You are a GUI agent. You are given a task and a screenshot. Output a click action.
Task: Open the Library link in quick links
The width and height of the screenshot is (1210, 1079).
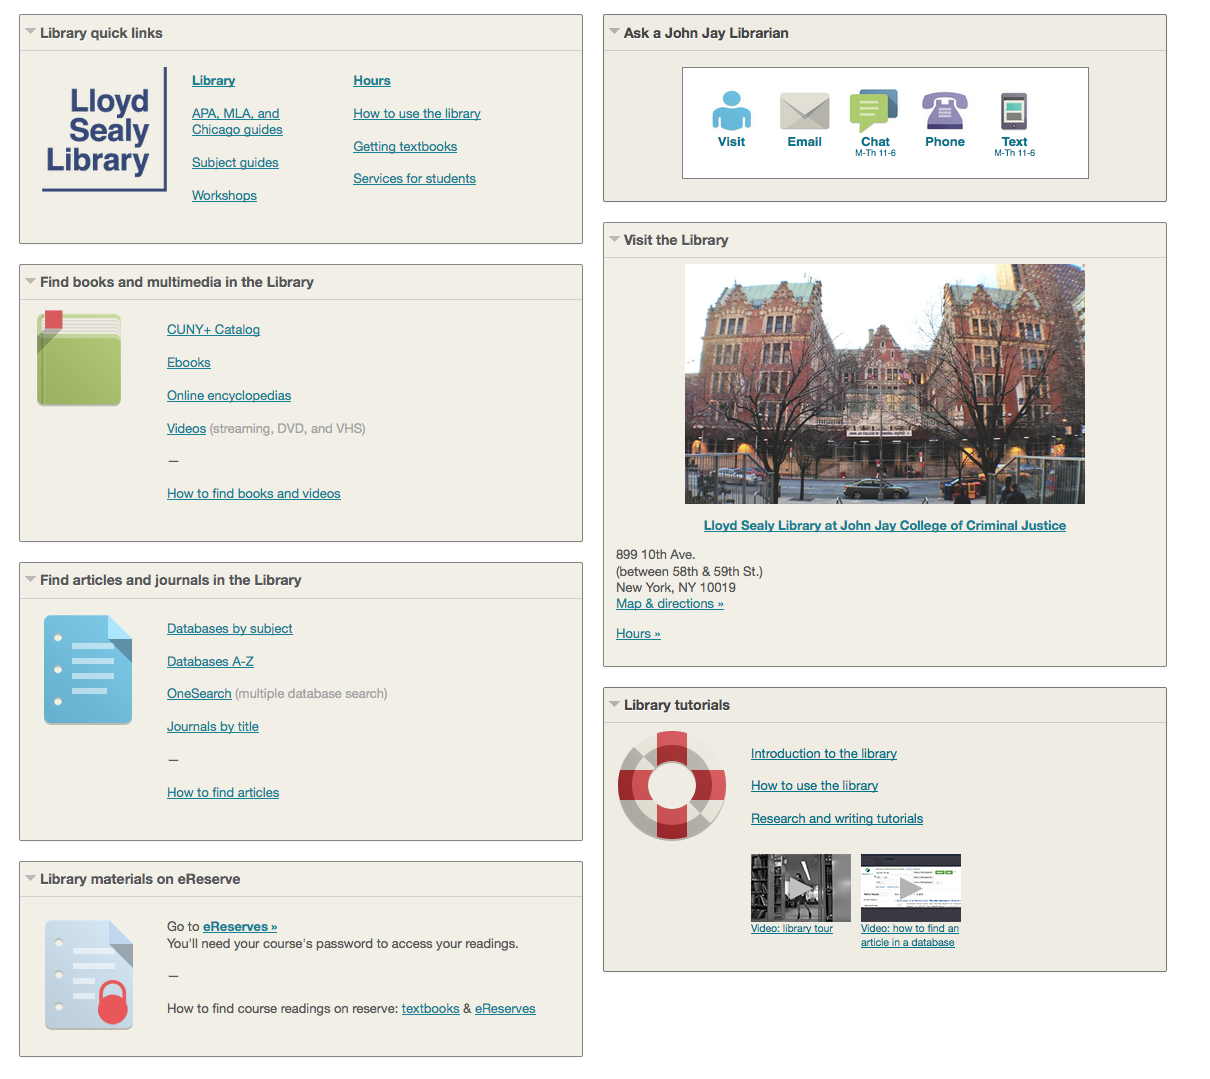[x=213, y=80]
